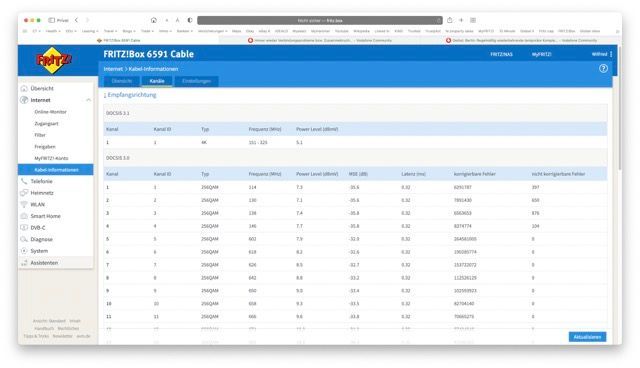
Task: Click frequency 602 in channel 5 row
Action: pyautogui.click(x=252, y=239)
